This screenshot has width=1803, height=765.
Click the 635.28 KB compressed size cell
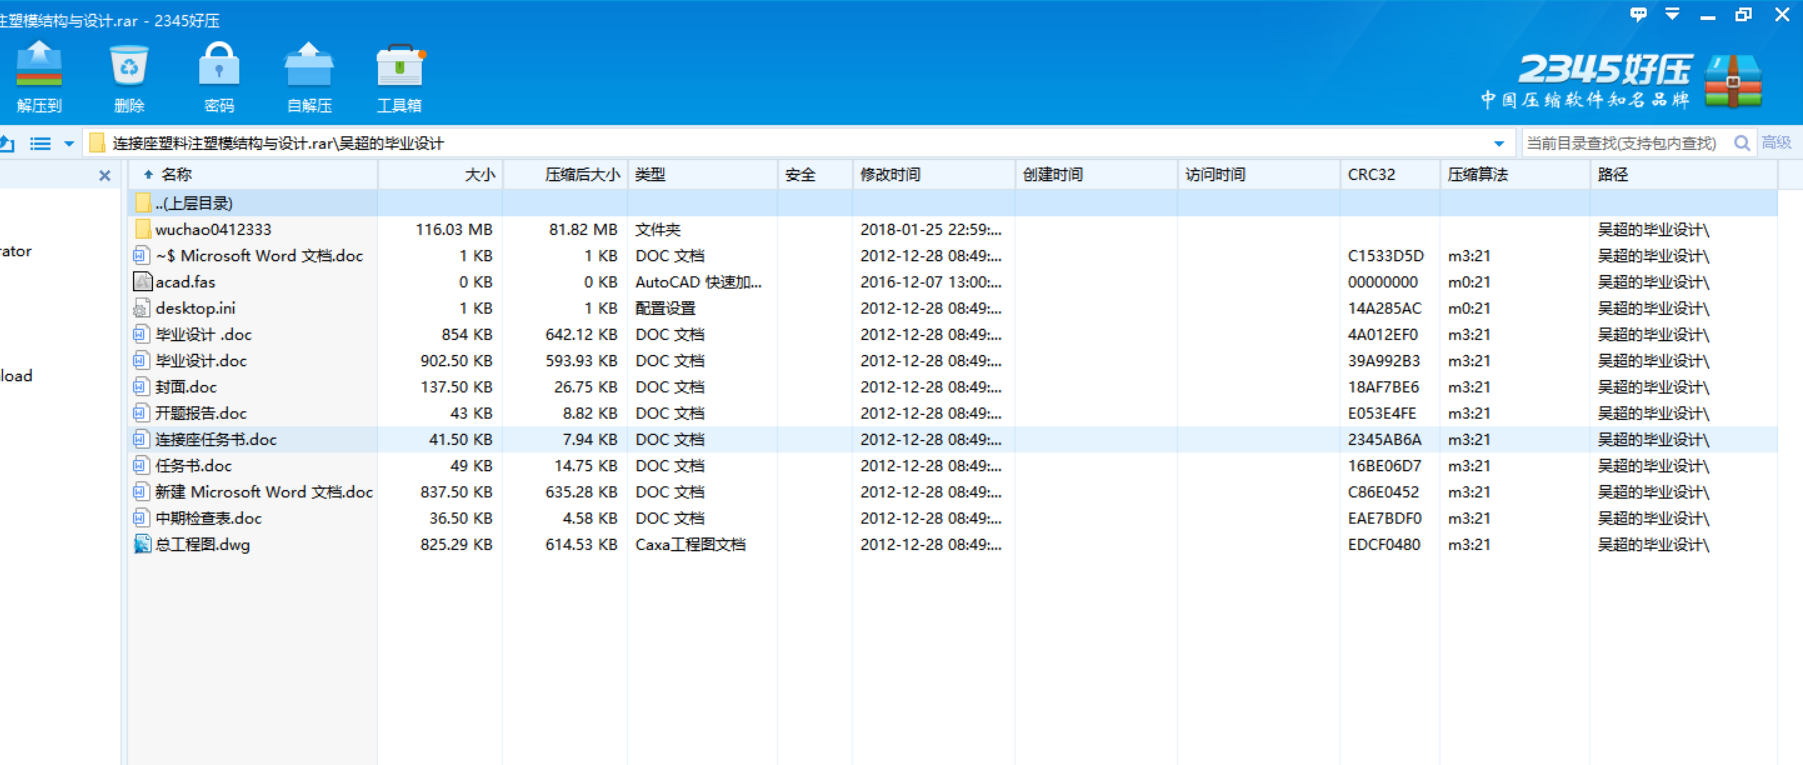click(x=581, y=492)
